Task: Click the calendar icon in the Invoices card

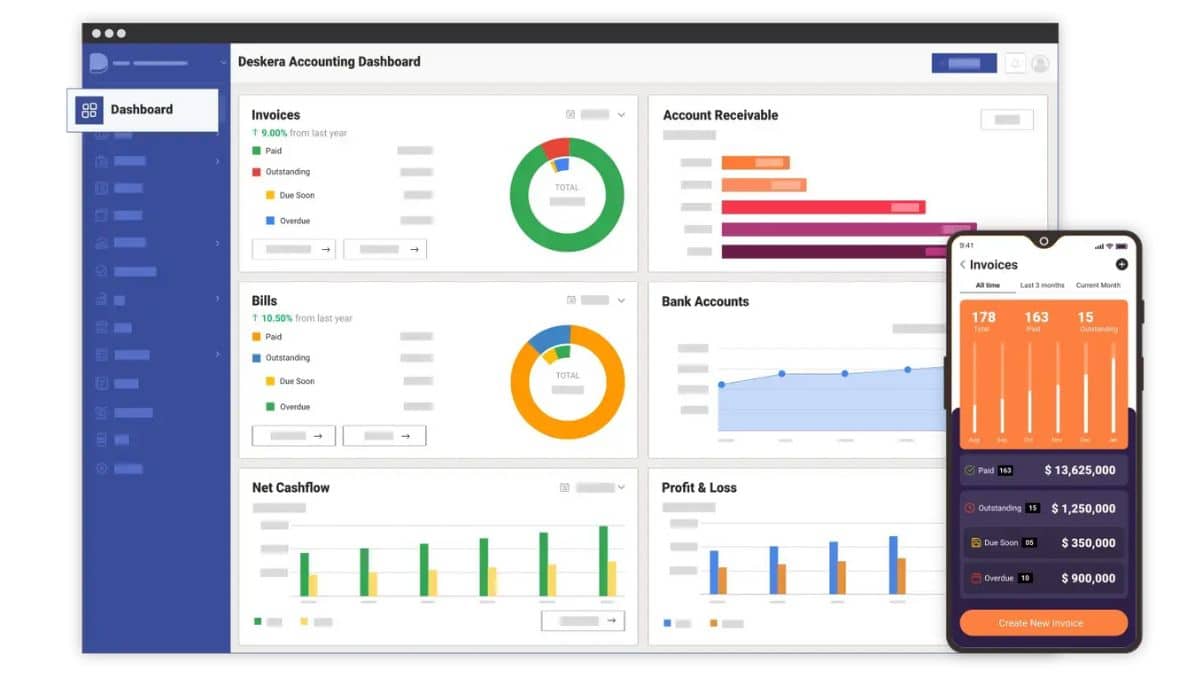Action: (570, 115)
